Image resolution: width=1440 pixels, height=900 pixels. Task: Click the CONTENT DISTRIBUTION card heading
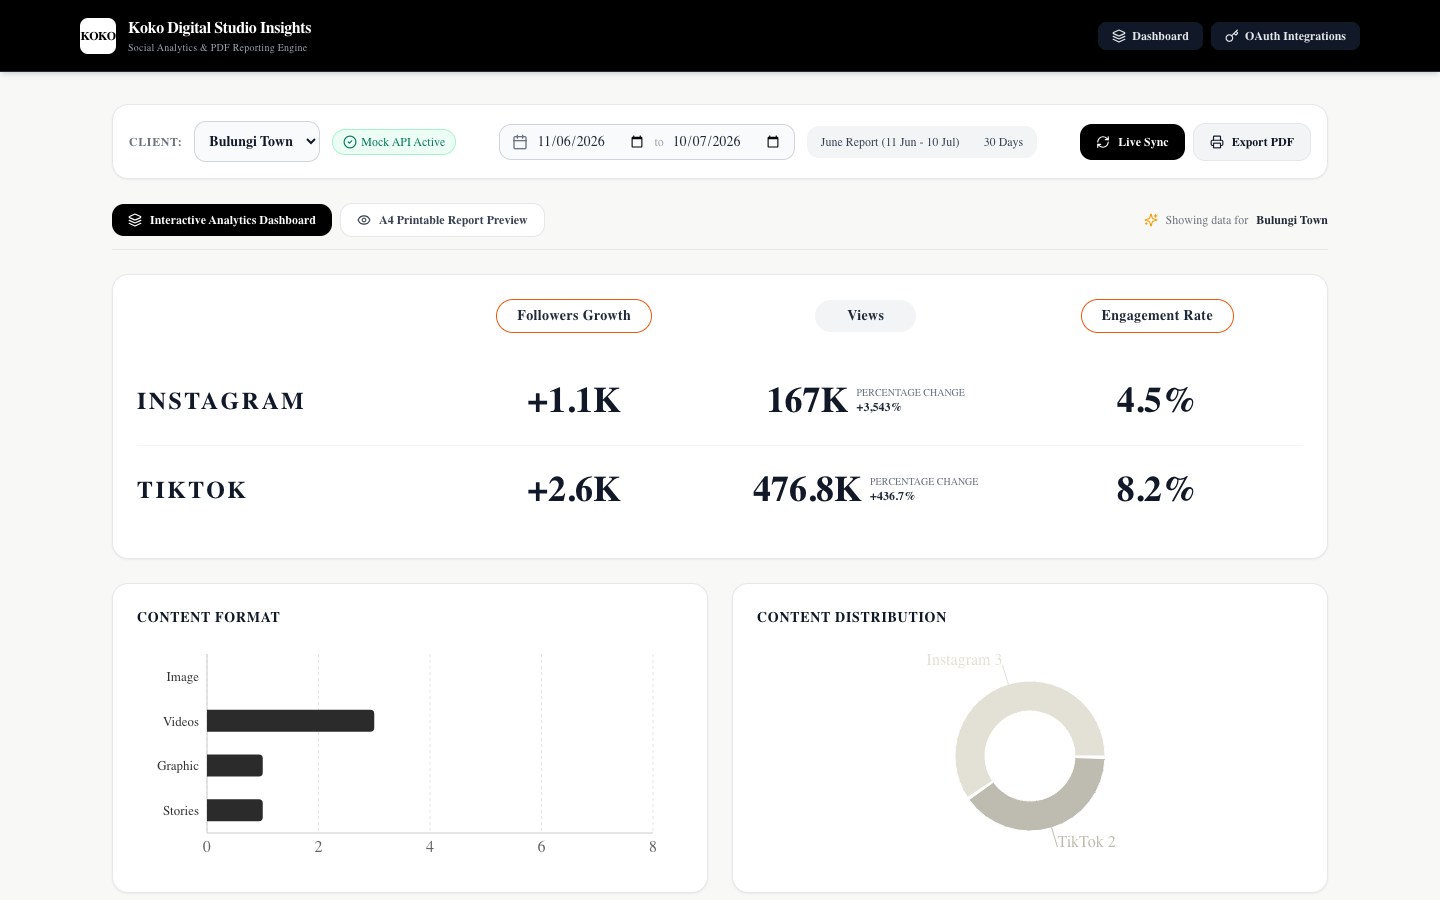pos(852,618)
